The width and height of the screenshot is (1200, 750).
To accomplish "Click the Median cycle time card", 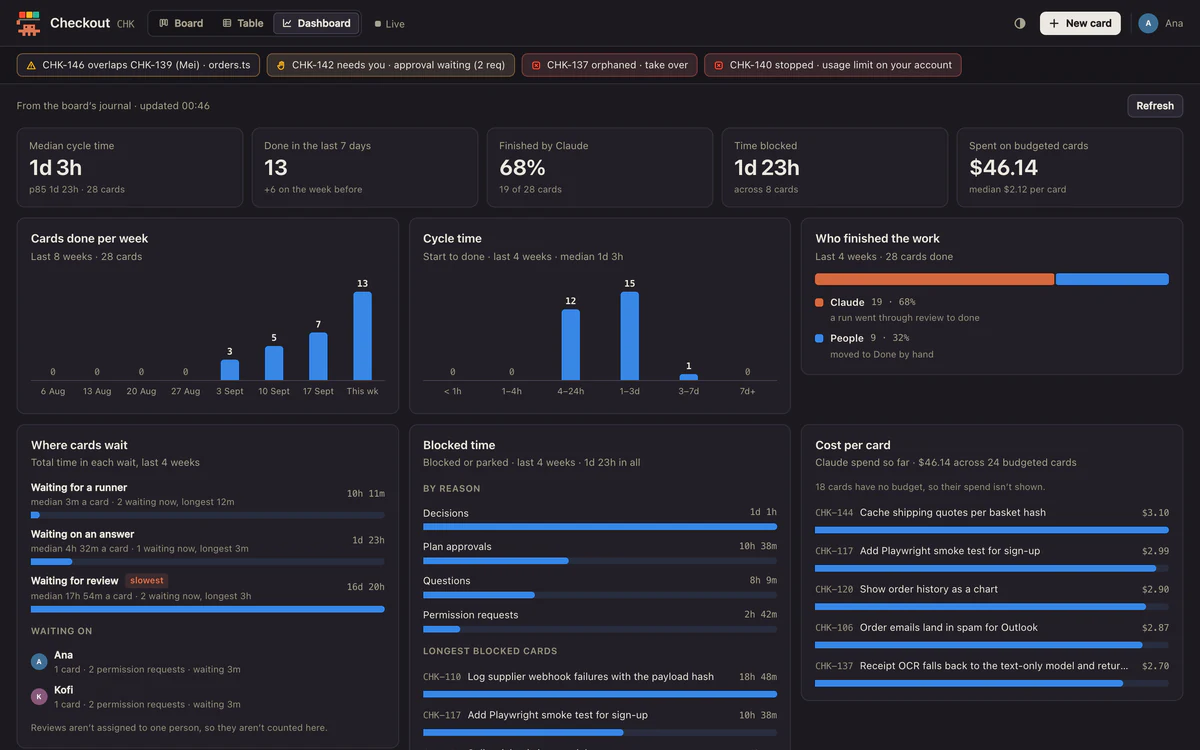I will click(x=130, y=167).
